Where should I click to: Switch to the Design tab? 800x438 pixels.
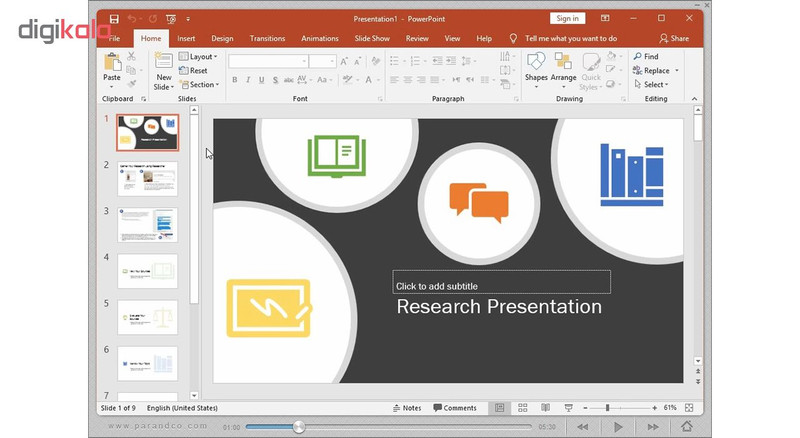(222, 38)
